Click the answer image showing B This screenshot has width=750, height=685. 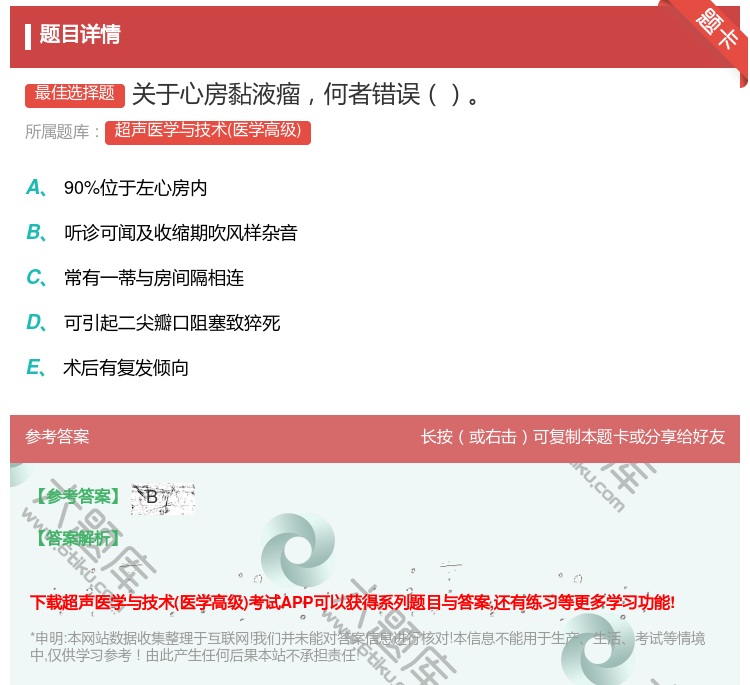pyautogui.click(x=163, y=499)
